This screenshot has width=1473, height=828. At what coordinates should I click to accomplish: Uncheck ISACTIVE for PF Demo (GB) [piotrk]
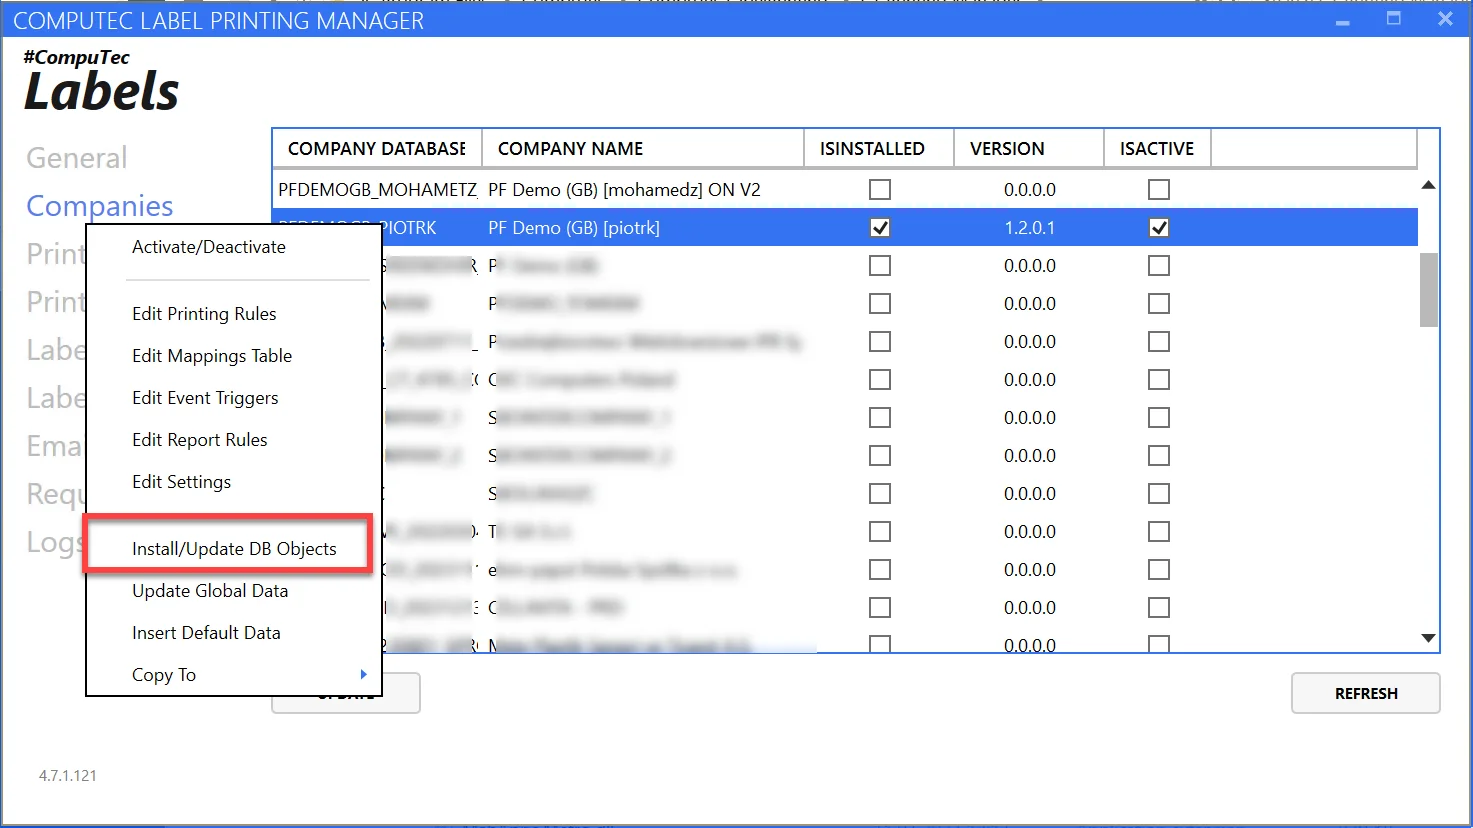coord(1158,228)
